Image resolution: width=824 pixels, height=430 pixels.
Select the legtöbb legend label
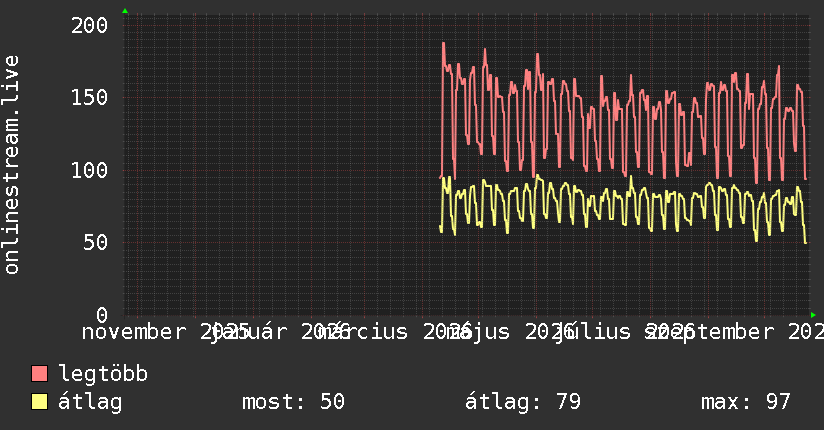click(x=103, y=374)
